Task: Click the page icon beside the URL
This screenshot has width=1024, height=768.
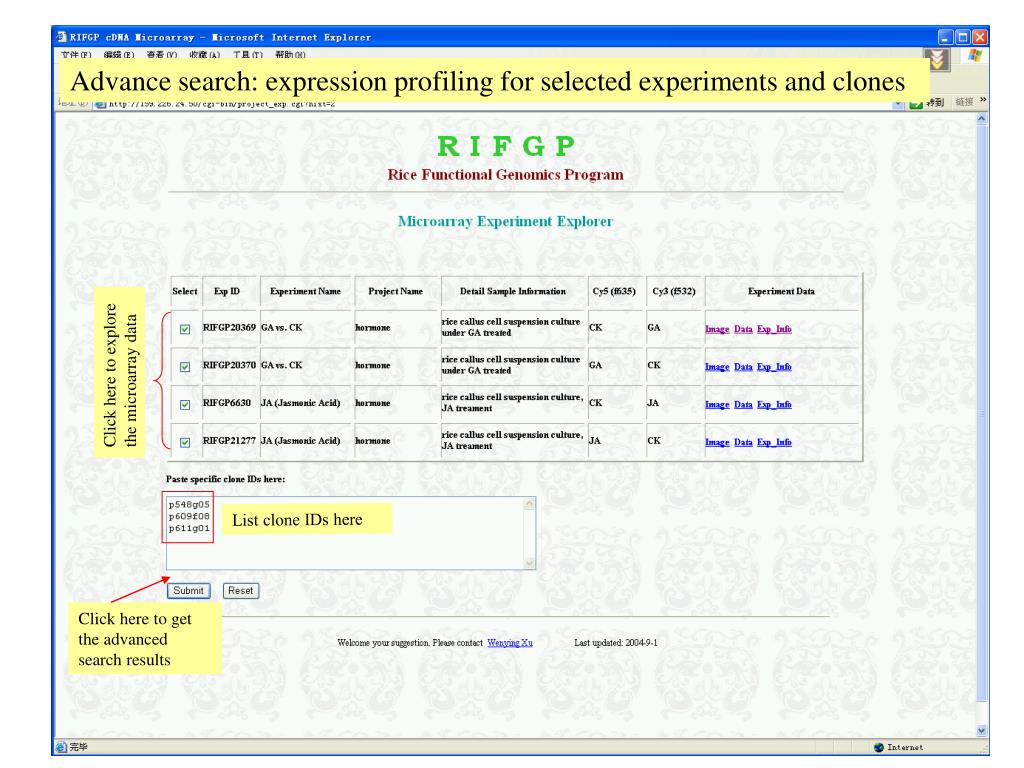Action: (x=101, y=104)
